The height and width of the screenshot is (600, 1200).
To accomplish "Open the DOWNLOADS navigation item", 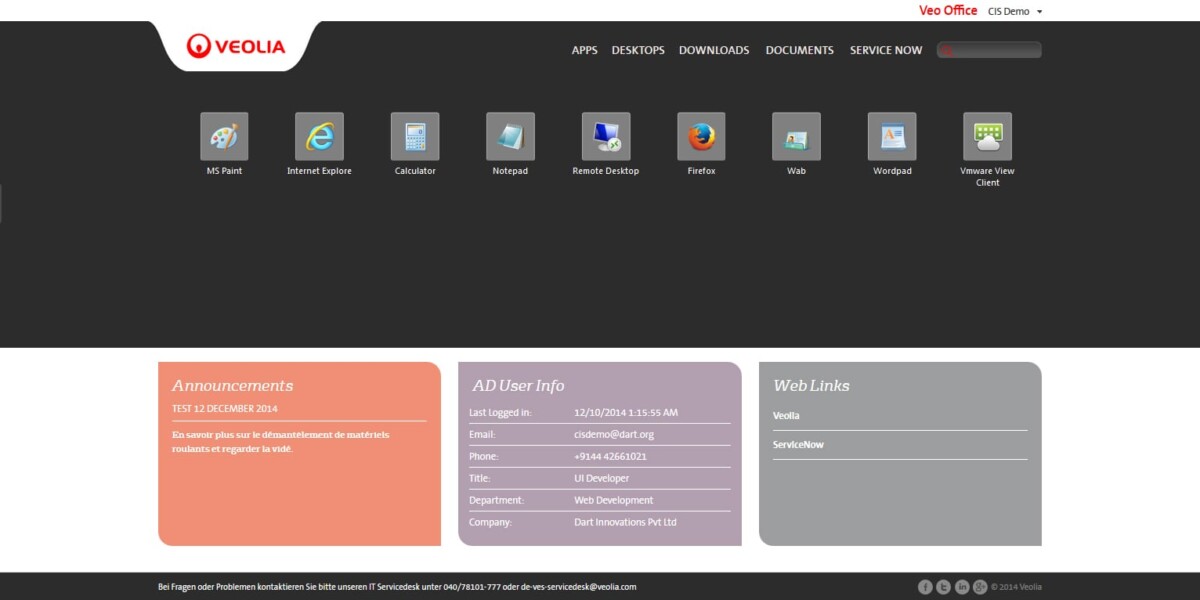I will coord(714,50).
